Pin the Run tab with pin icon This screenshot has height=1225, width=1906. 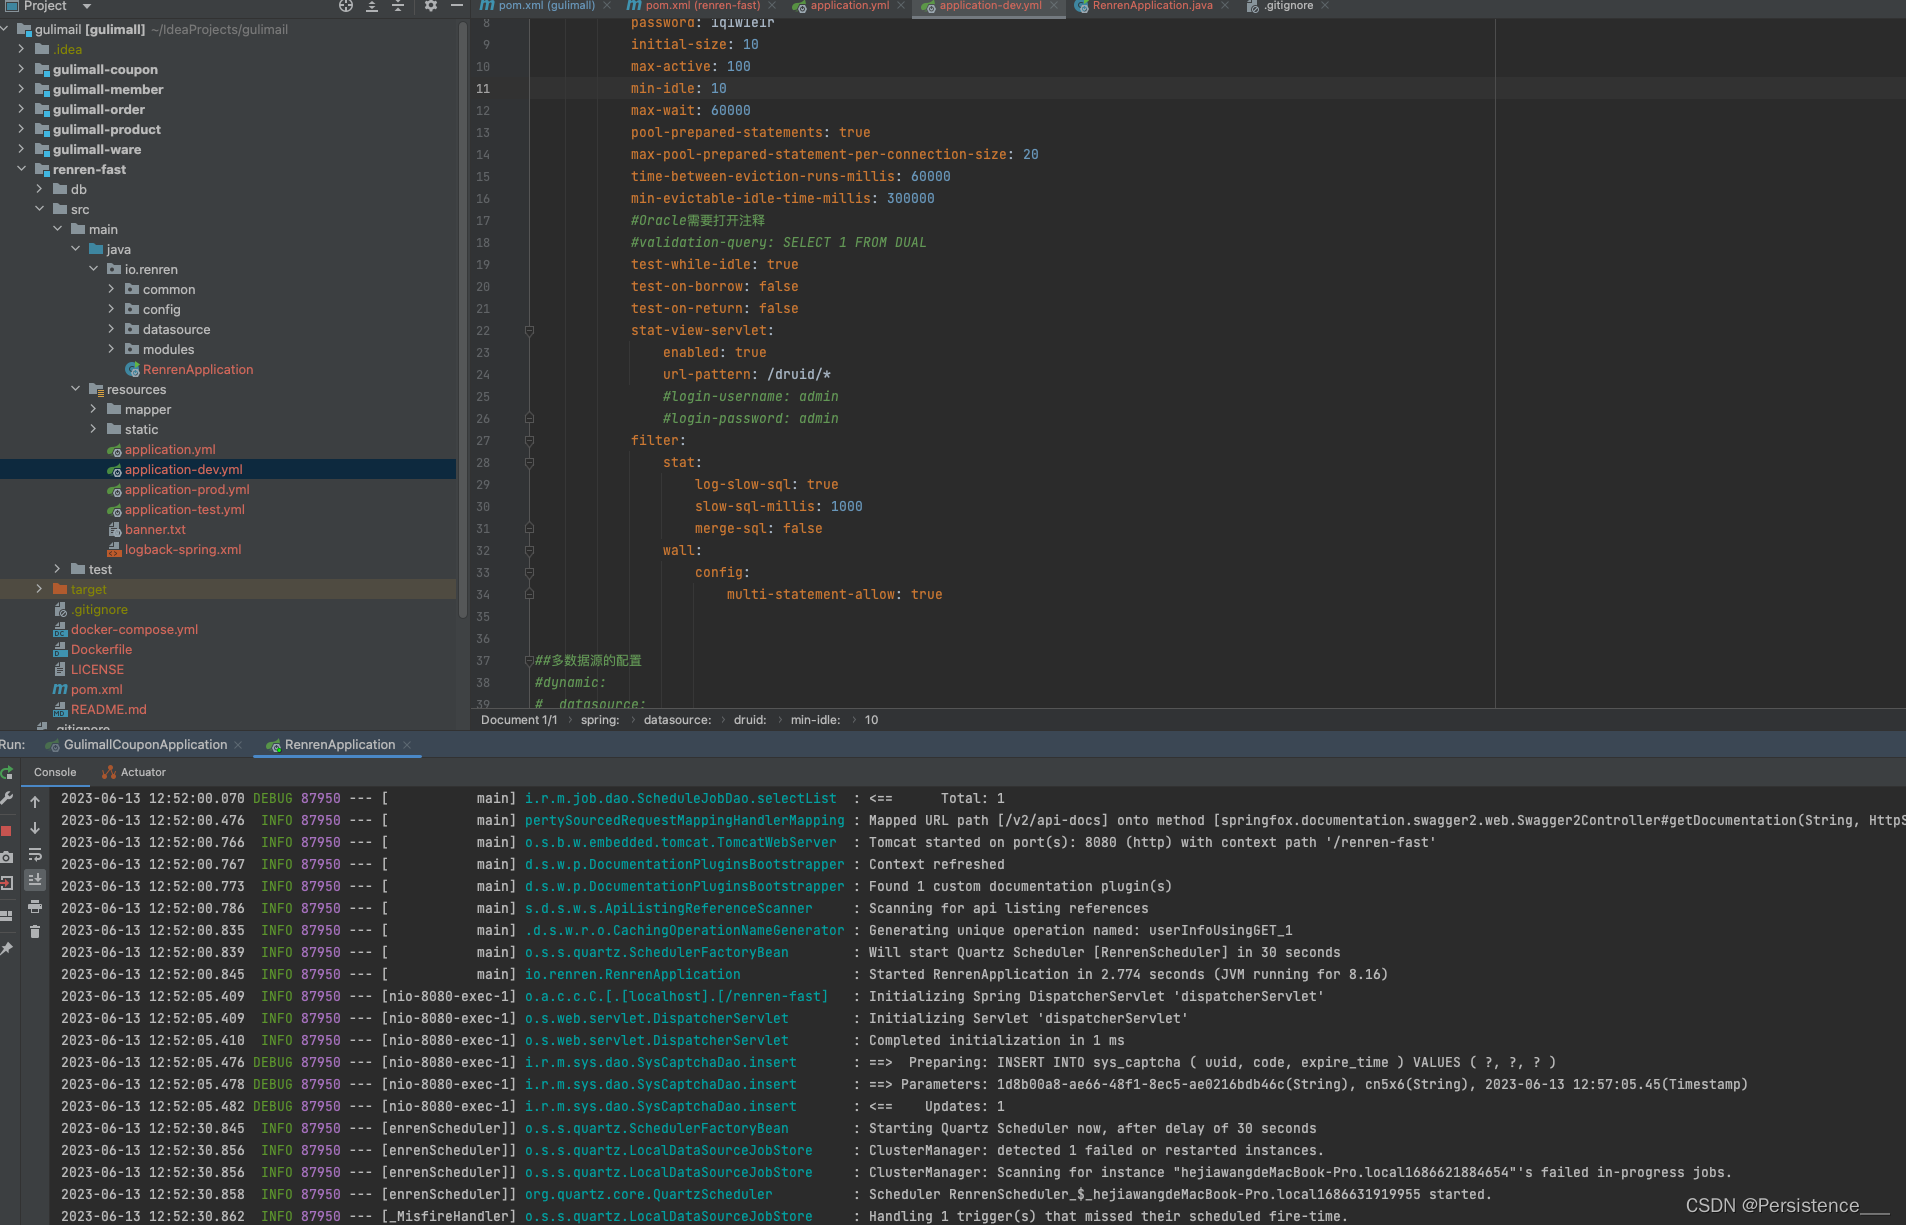click(7, 948)
